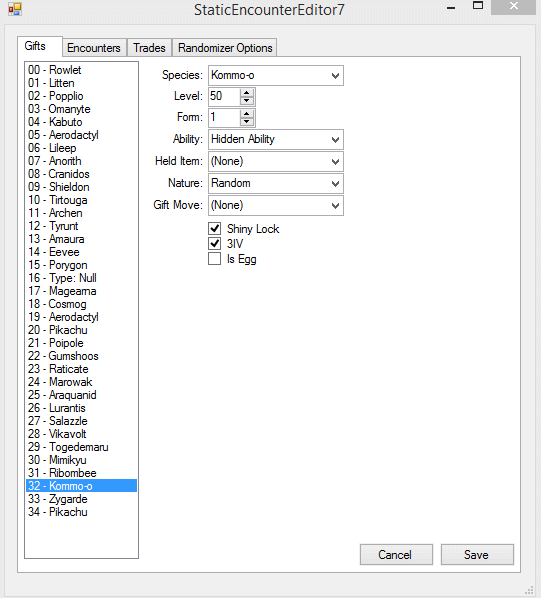541x598 pixels.
Task: Select 03 - Omanyte entry
Action: (x=81, y=109)
